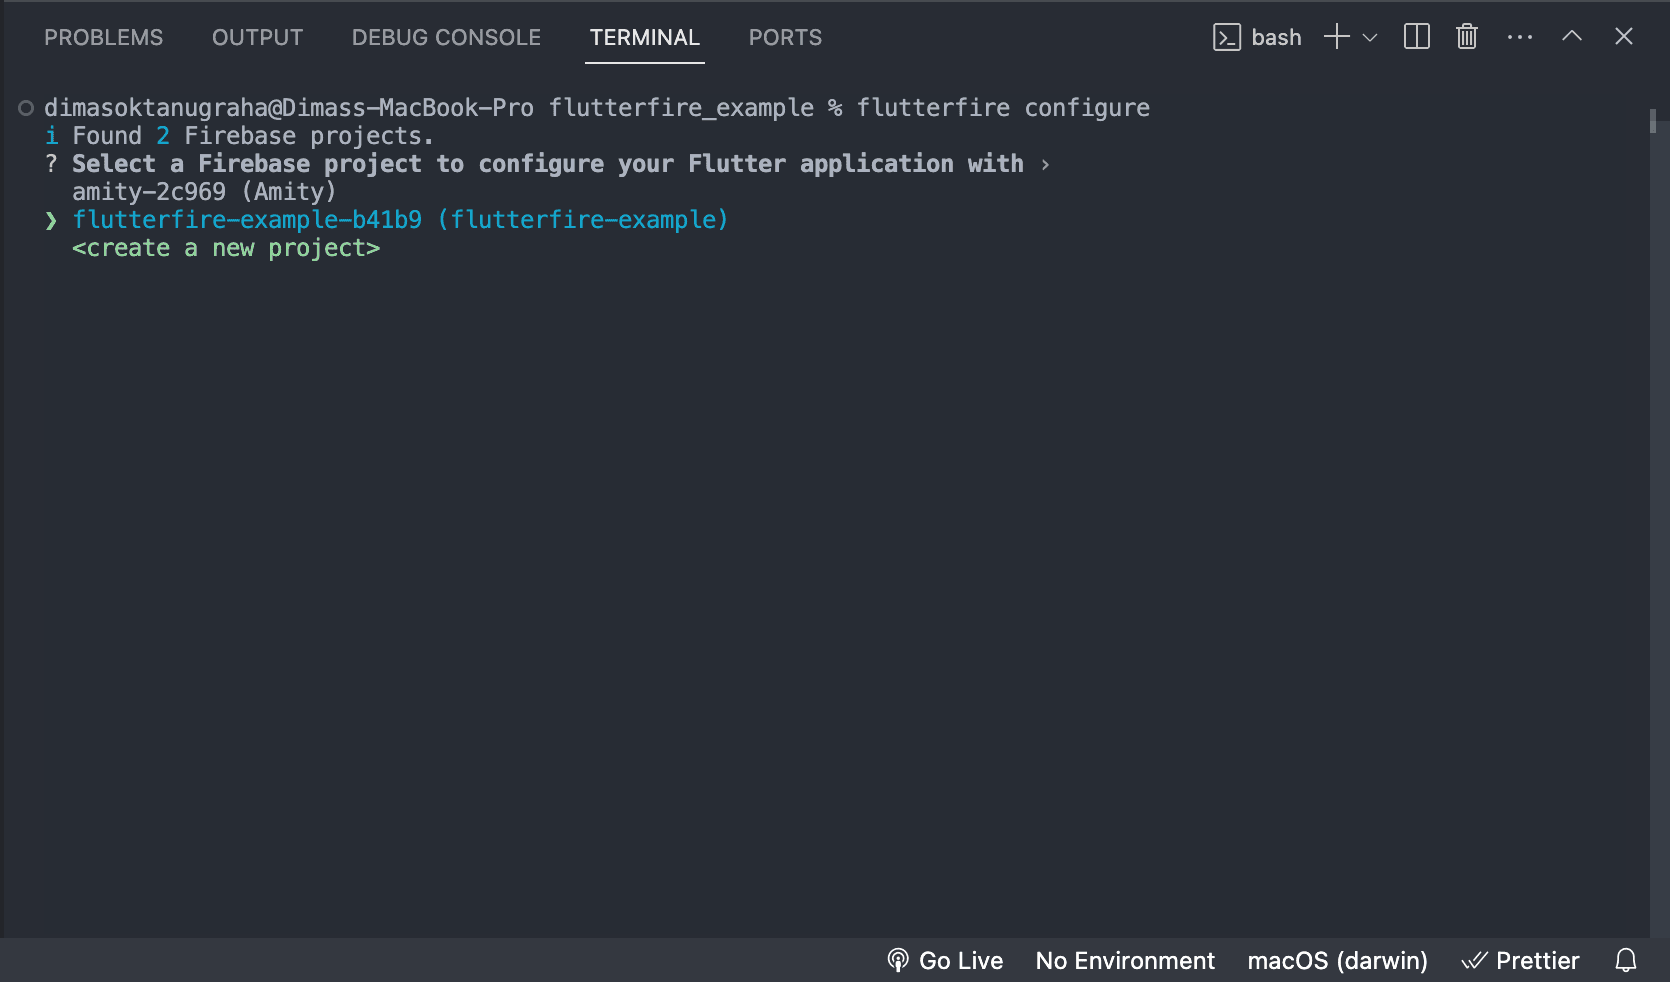Click the Prettier double-check icon
1670x982 pixels.
click(1474, 961)
